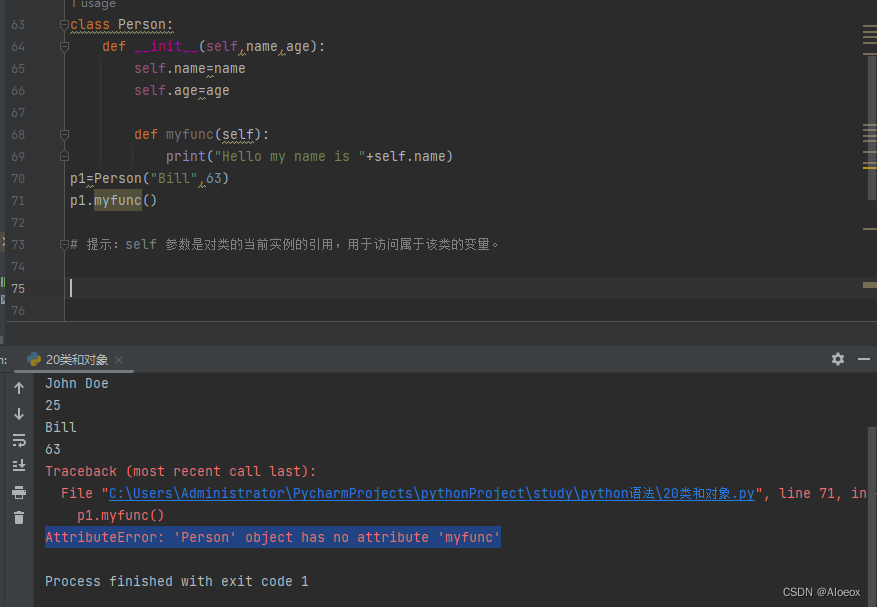Screen dimensions: 877x607
Task: Collapse the Person class fold arrow
Action: click(x=64, y=24)
